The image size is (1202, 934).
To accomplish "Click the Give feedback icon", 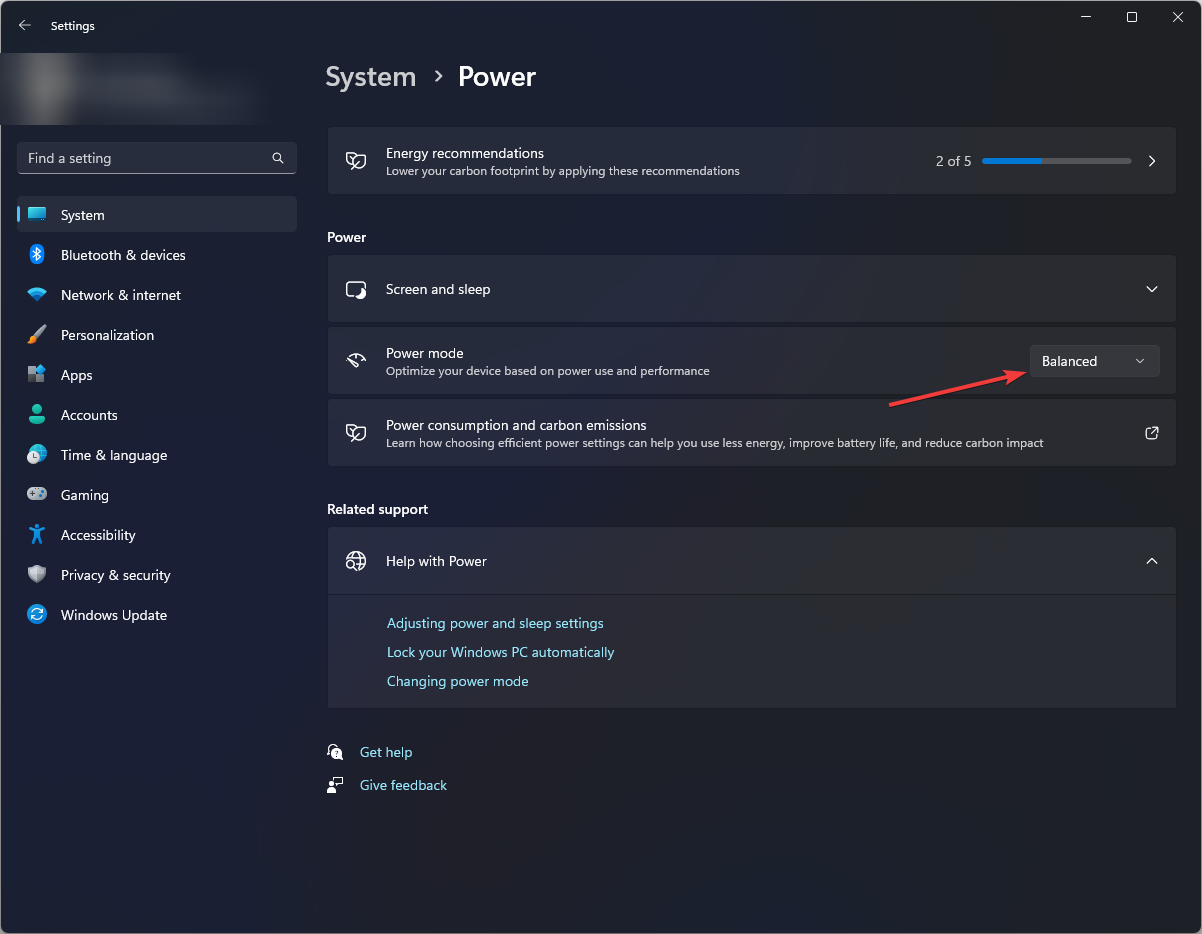I will click(335, 785).
